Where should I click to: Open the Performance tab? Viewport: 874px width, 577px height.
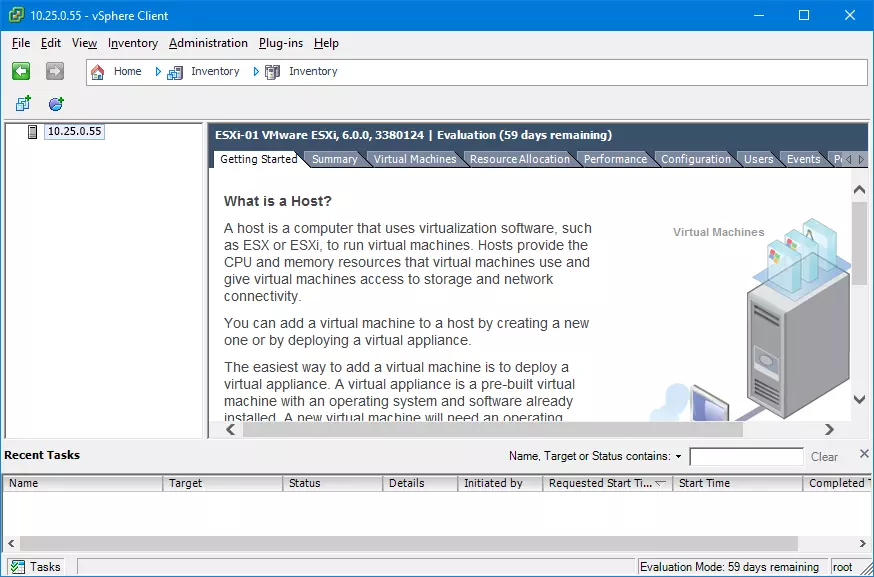coord(615,159)
